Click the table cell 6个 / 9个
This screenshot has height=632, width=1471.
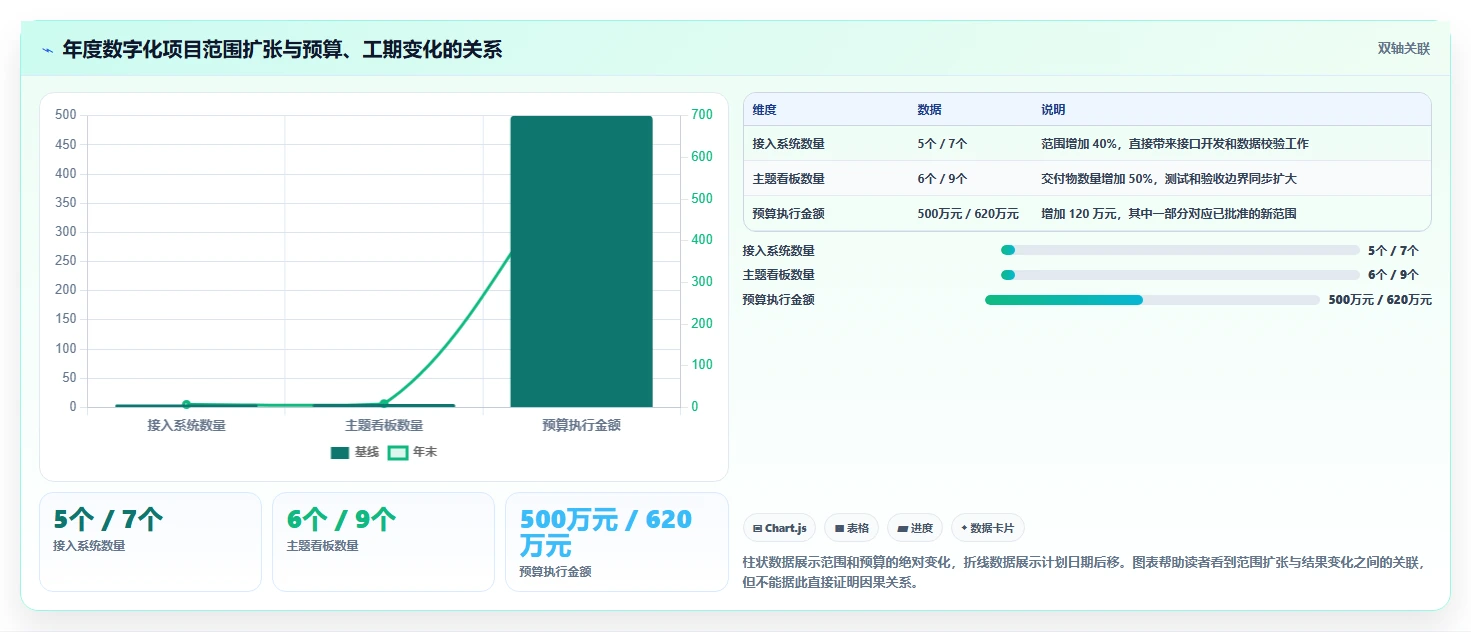(942, 179)
